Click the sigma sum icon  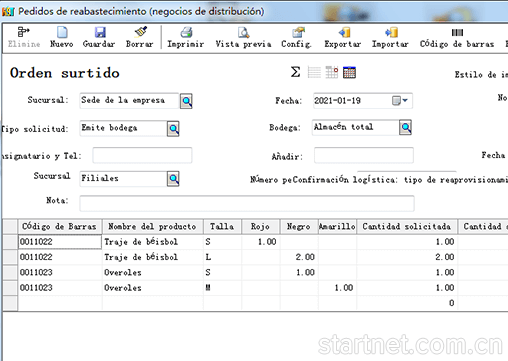point(295,72)
